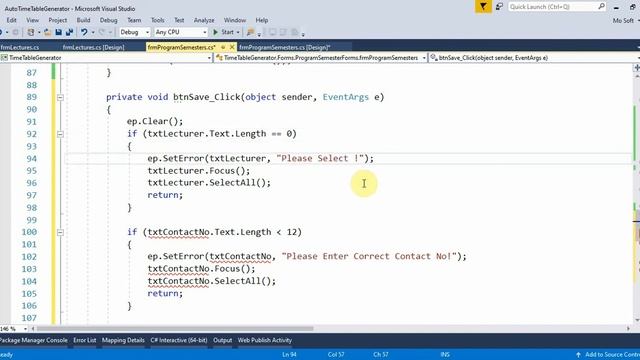Switch to the frmLectures.cs [Design] tab
Image resolution: width=640 pixels, height=360 pixels.
[93, 47]
